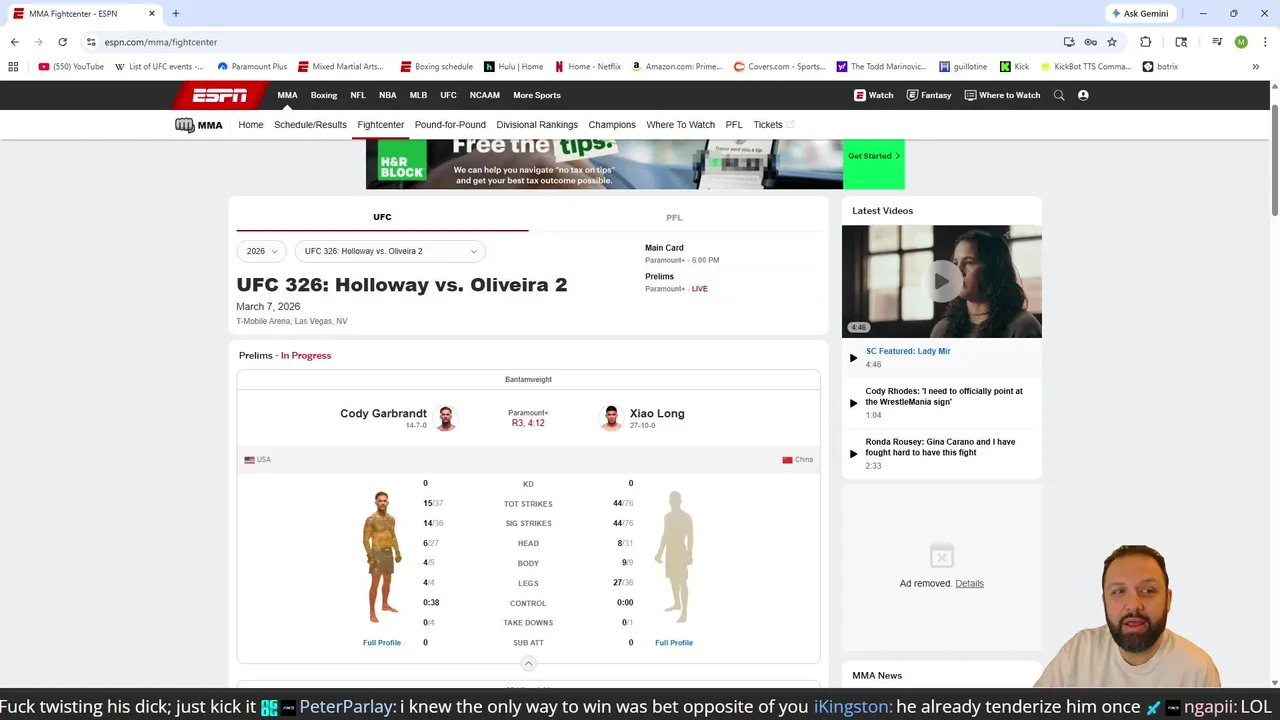
Task: Open site information icon in address bar
Action: tap(91, 42)
